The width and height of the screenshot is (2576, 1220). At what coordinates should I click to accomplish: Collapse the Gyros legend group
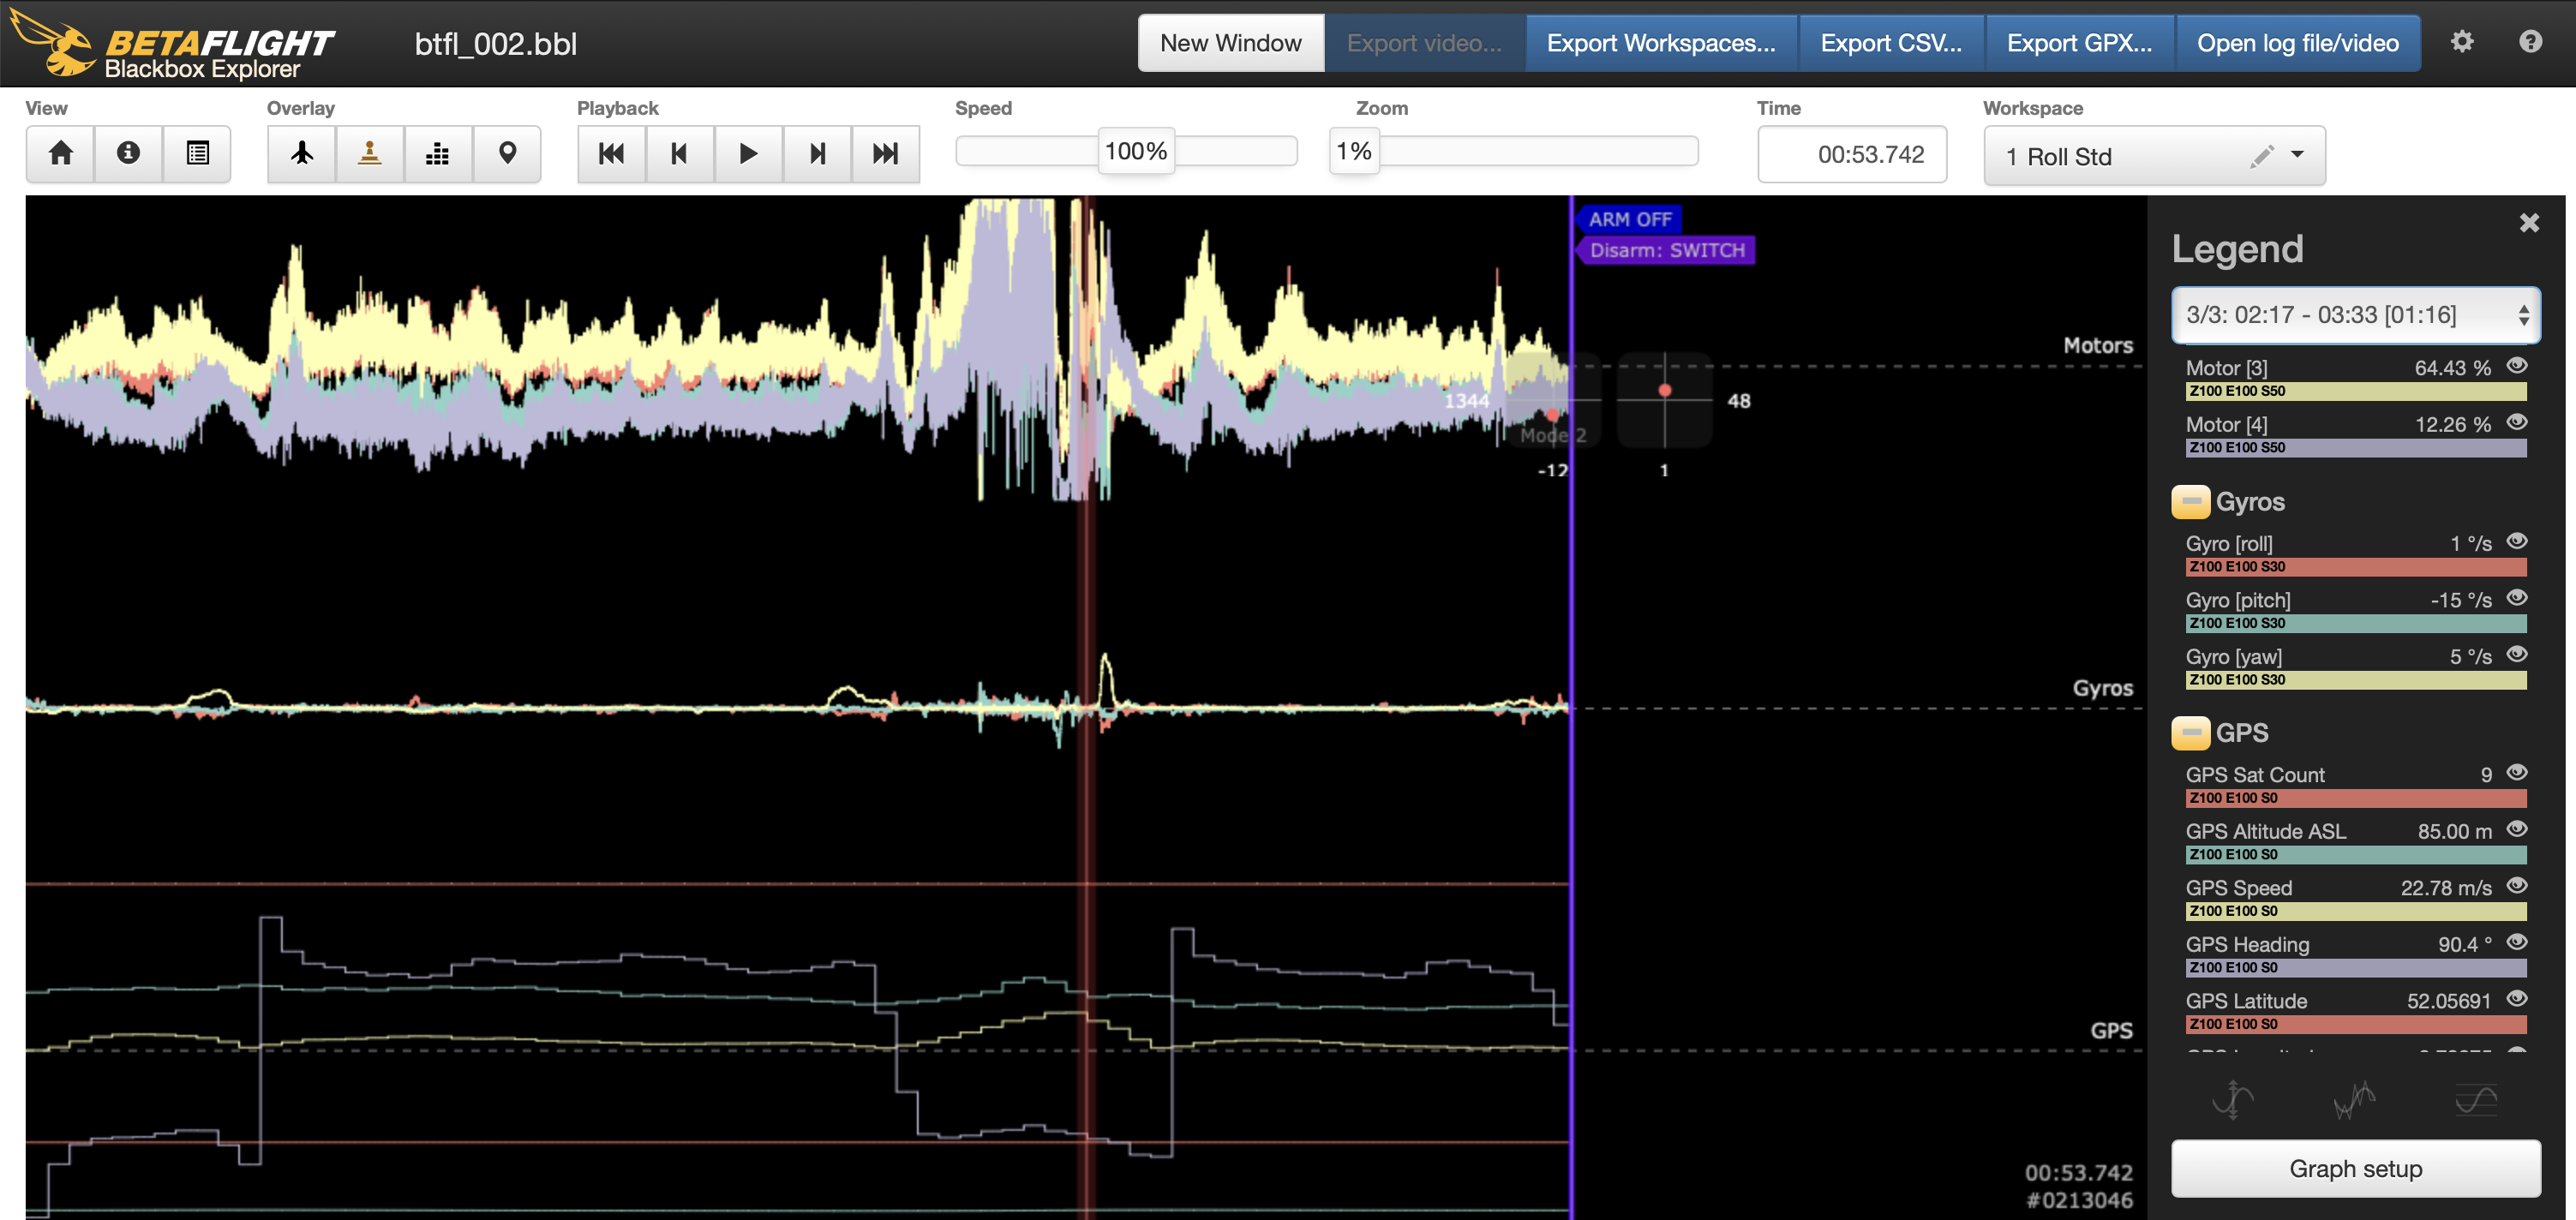click(2190, 502)
